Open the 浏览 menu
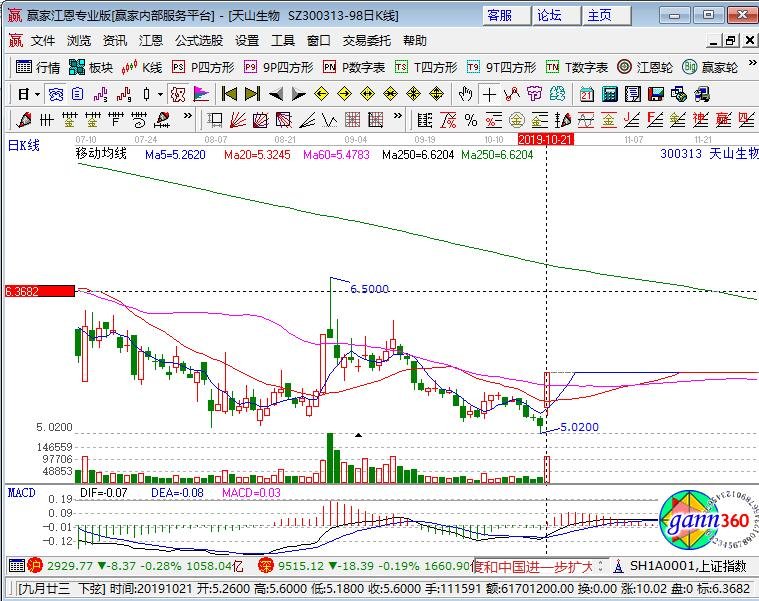759x601 pixels. tap(78, 41)
